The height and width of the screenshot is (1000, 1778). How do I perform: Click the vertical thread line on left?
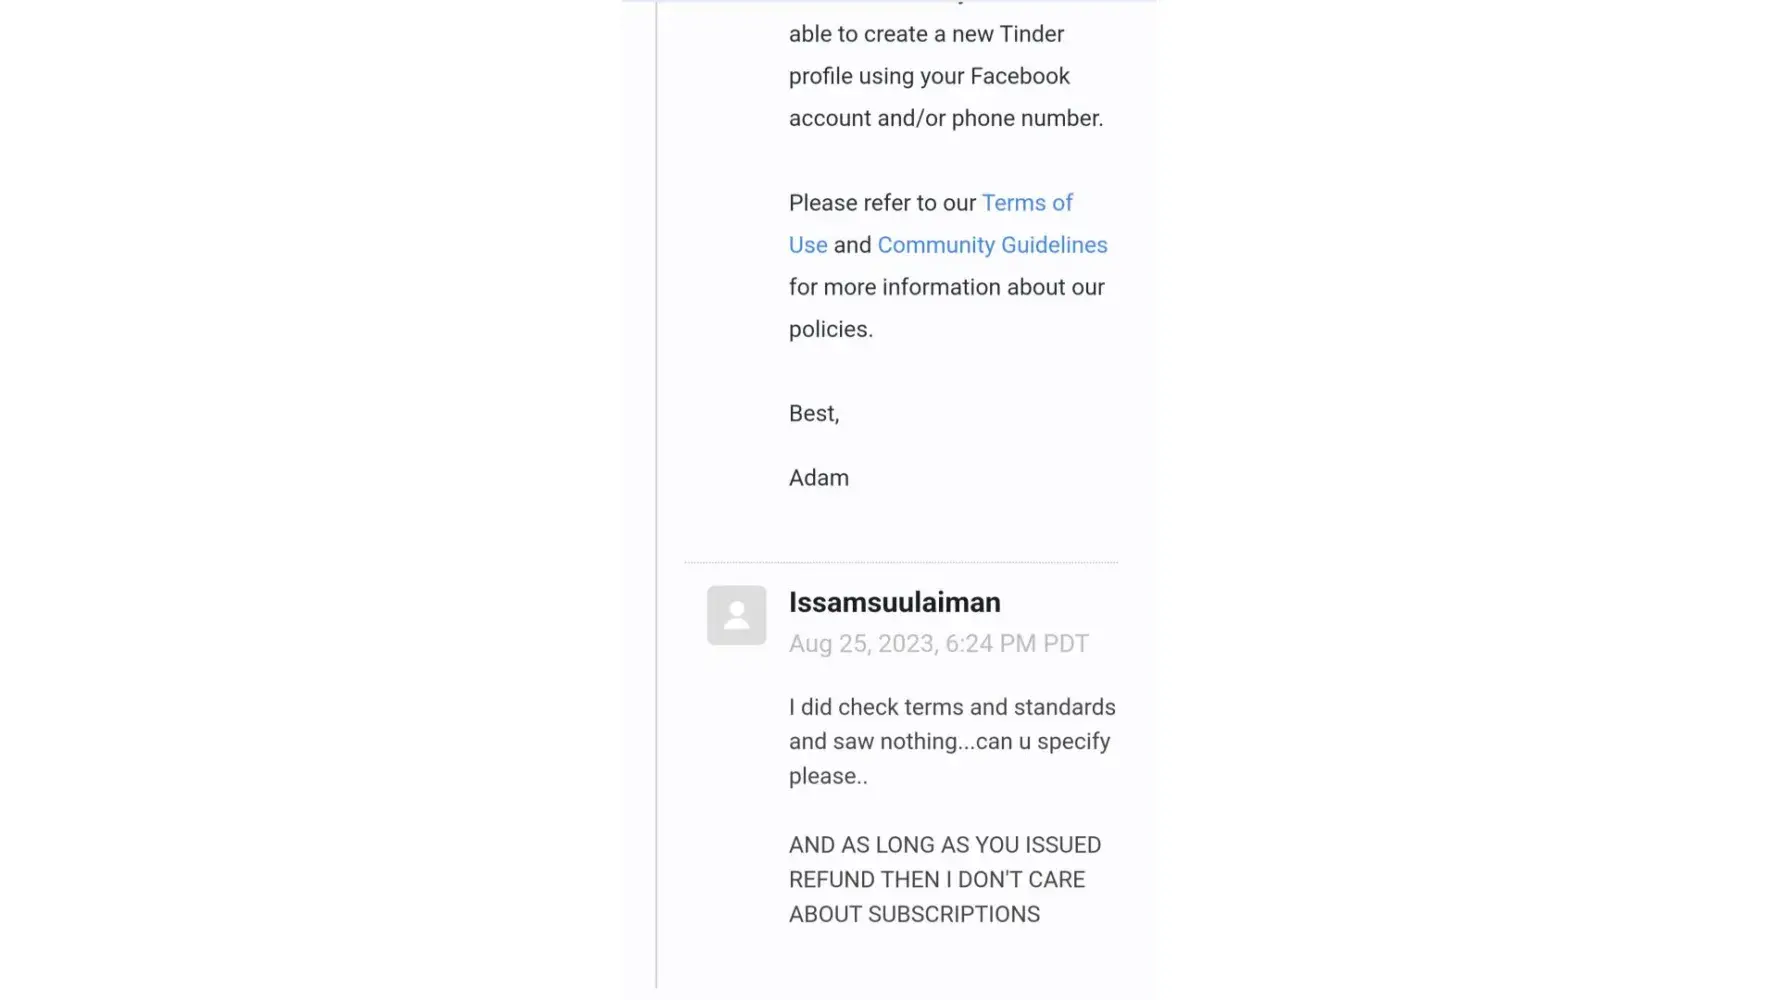656,500
